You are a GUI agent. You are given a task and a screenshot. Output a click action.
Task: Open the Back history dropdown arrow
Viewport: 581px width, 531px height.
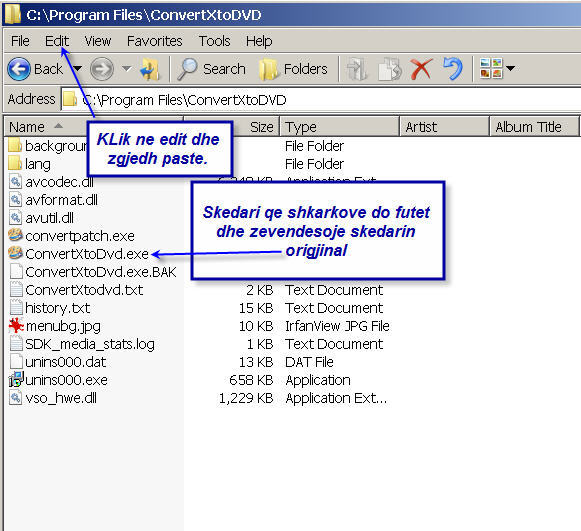[x=77, y=69]
